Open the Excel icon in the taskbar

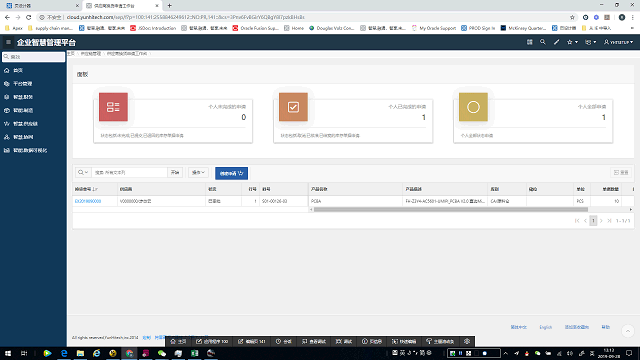pos(195,353)
